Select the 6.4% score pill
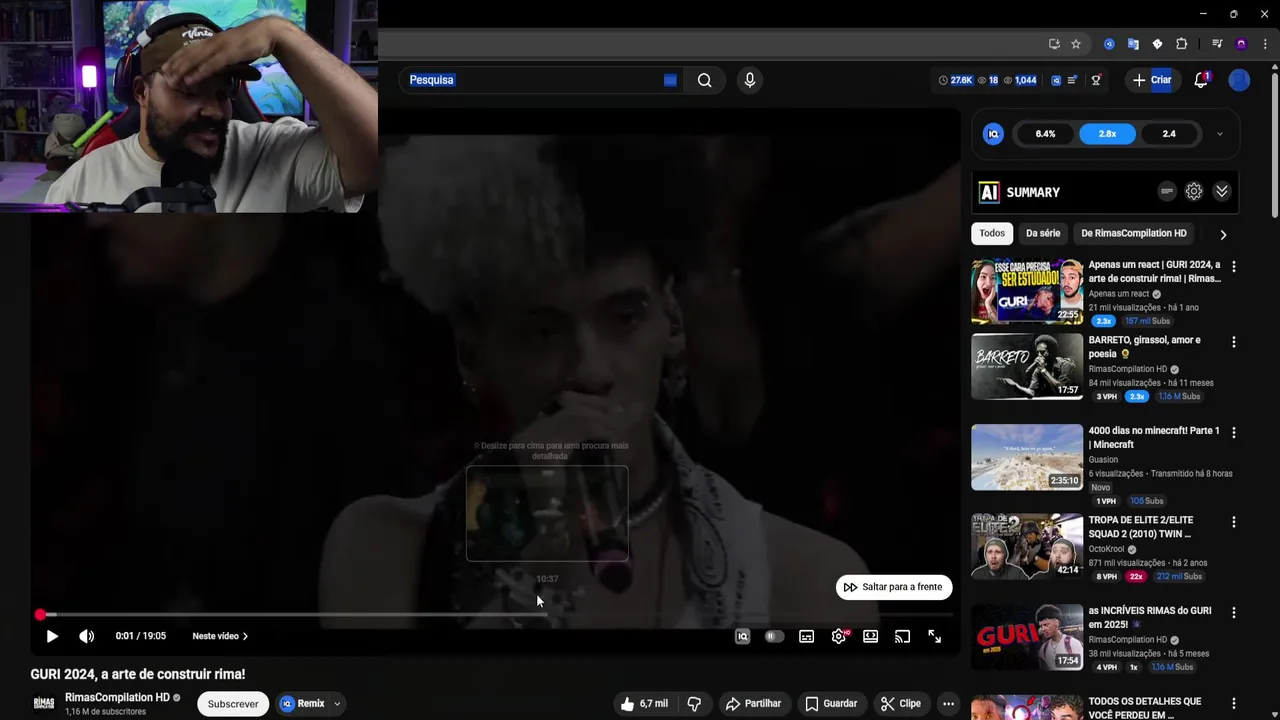The image size is (1280, 720). [1045, 134]
